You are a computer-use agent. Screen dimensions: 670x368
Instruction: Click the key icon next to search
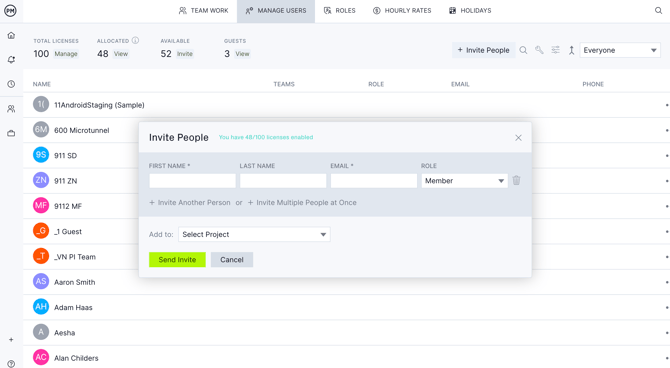click(x=539, y=50)
